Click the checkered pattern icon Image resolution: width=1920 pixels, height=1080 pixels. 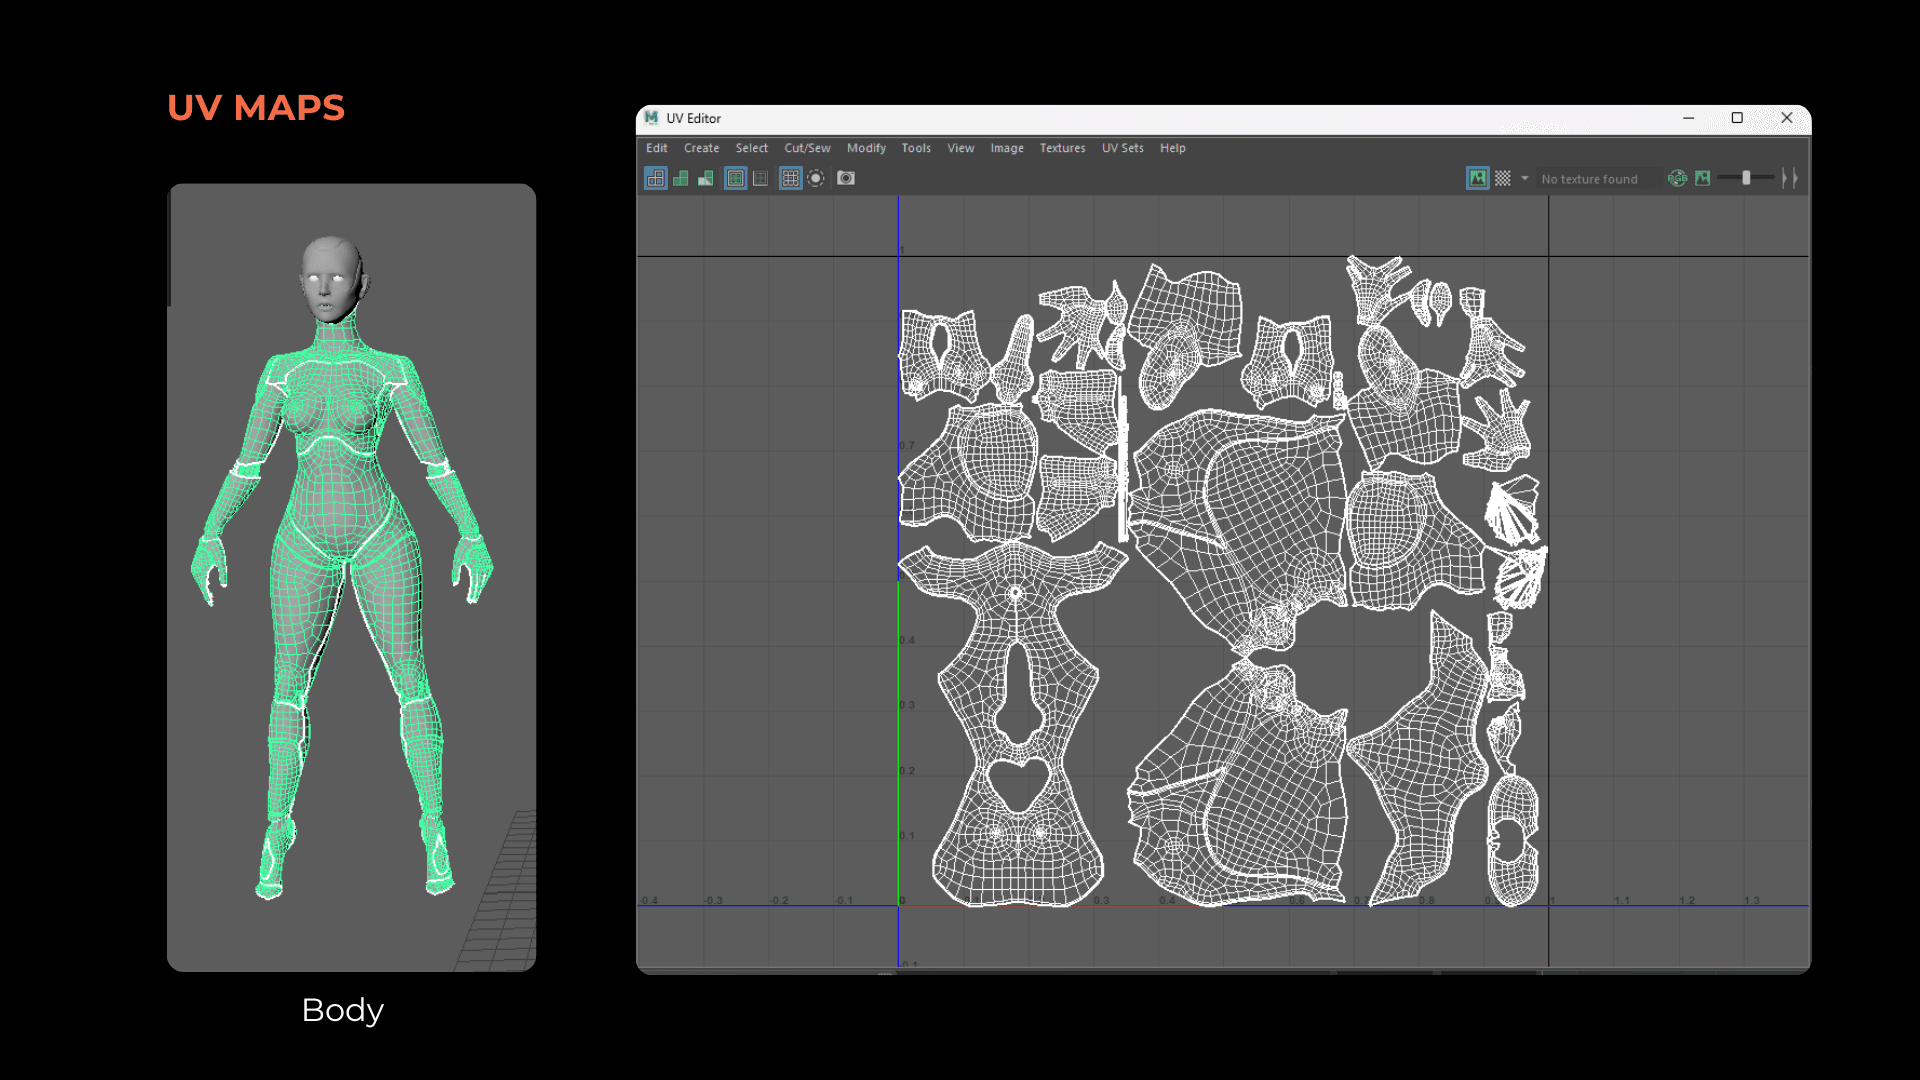tap(1503, 178)
